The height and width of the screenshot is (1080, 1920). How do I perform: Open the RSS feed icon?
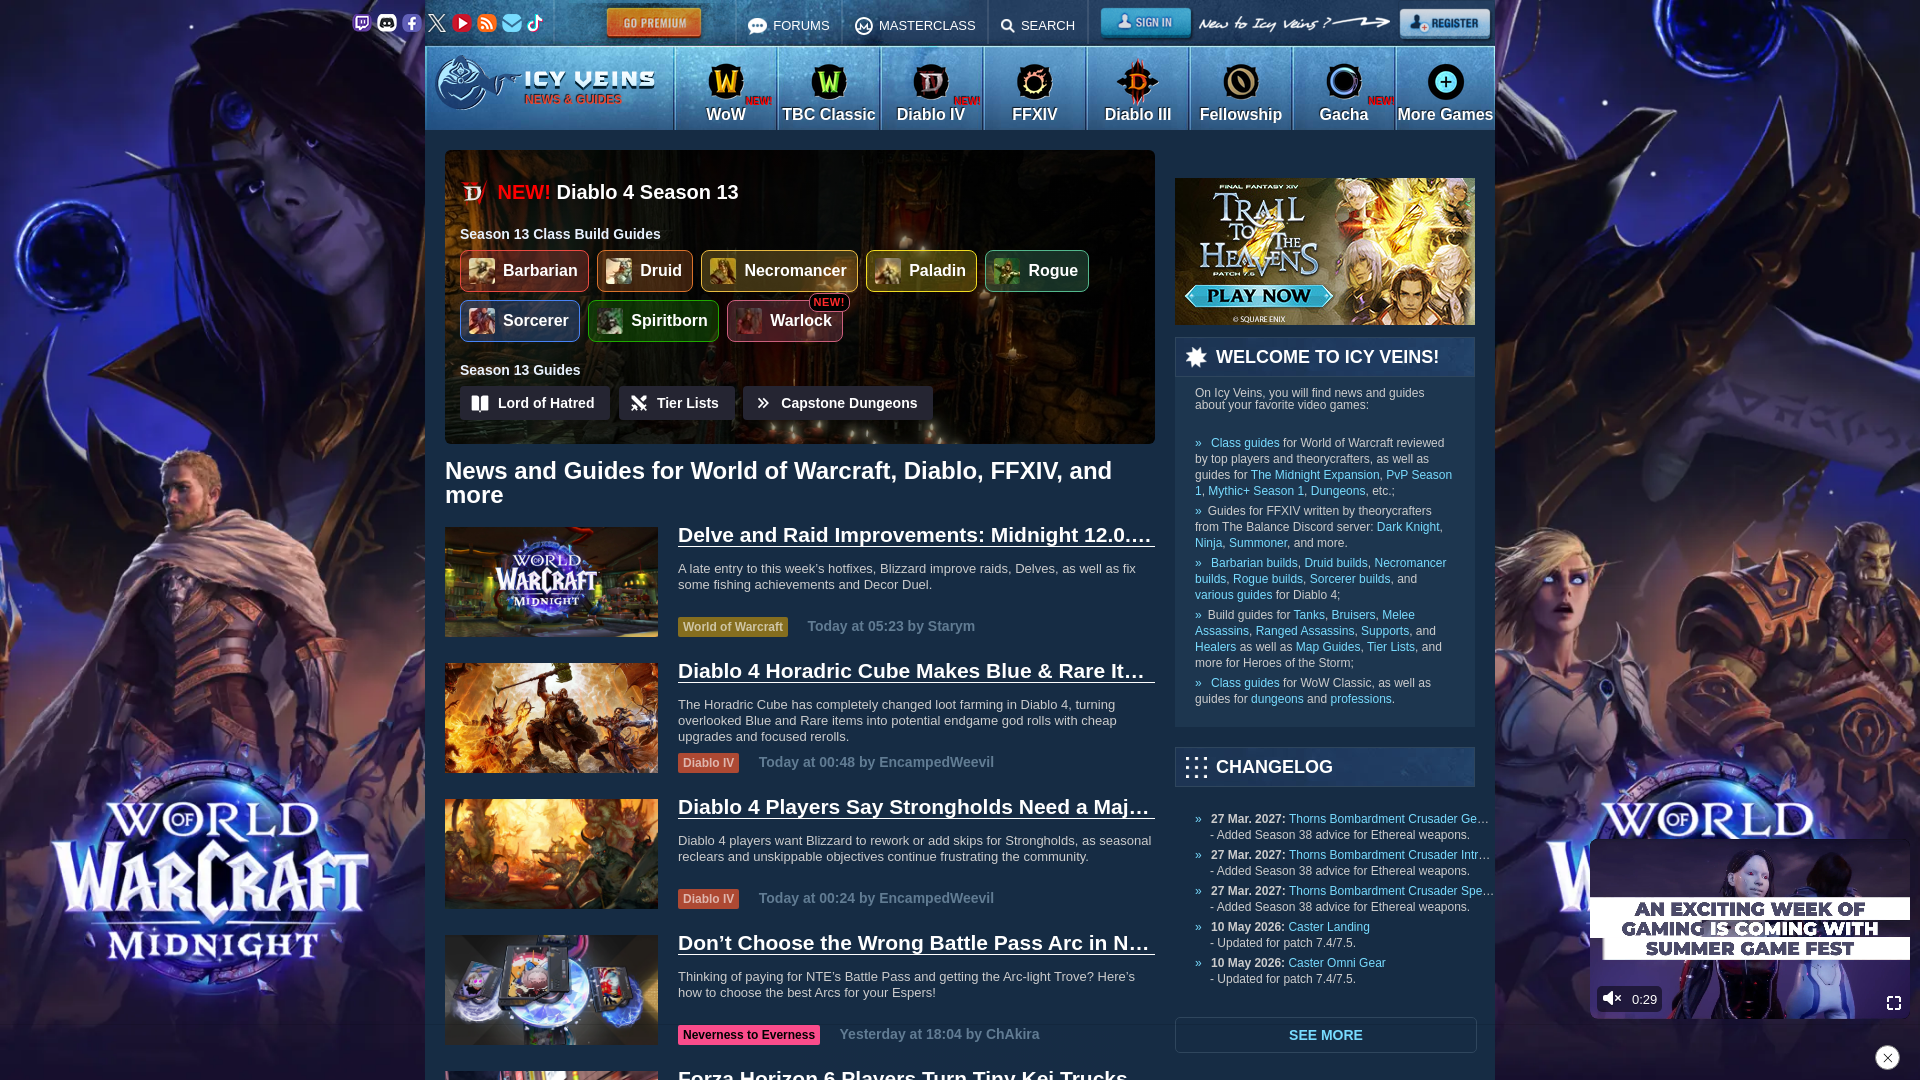(487, 23)
